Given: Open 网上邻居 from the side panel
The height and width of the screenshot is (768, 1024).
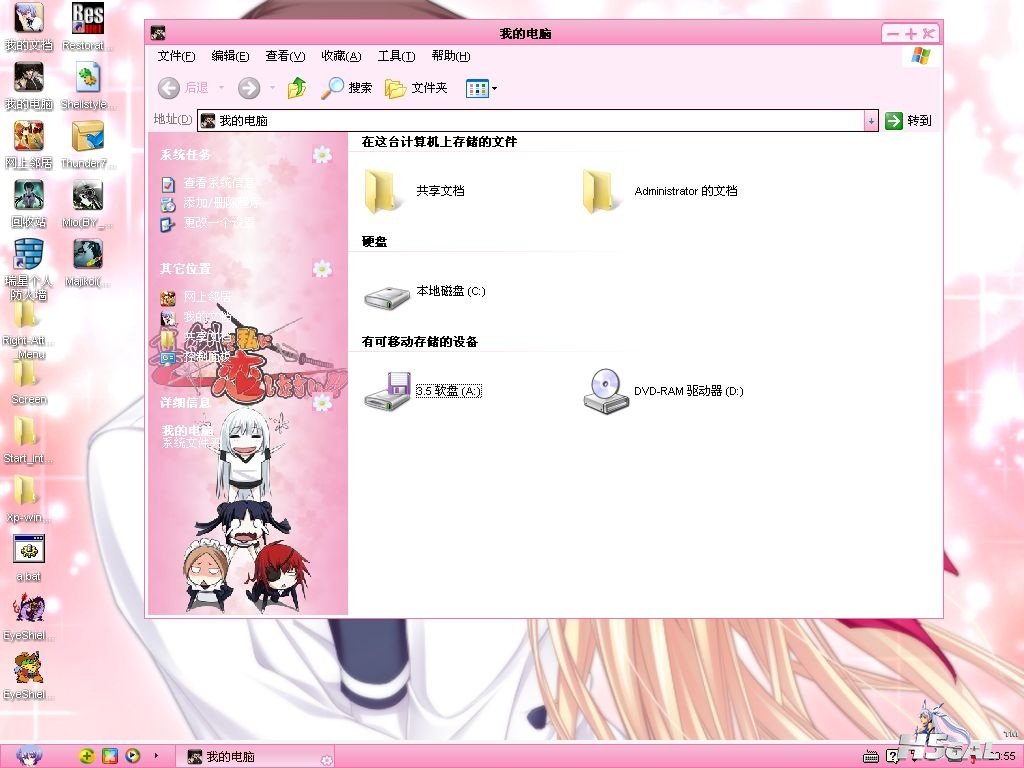Looking at the screenshot, I should tap(196, 297).
